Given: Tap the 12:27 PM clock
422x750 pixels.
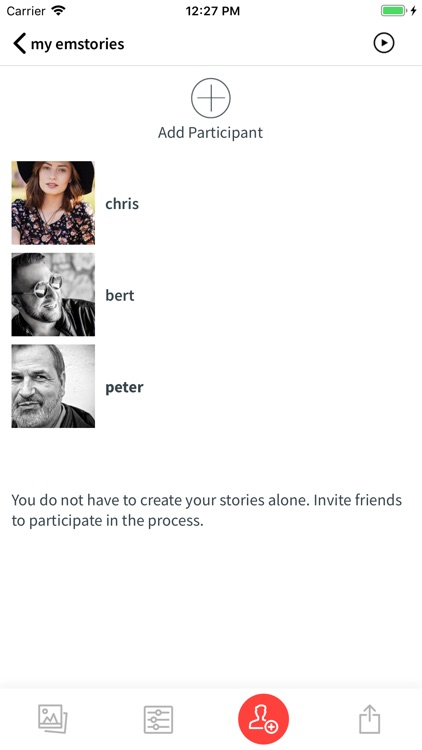Looking at the screenshot, I should [212, 11].
